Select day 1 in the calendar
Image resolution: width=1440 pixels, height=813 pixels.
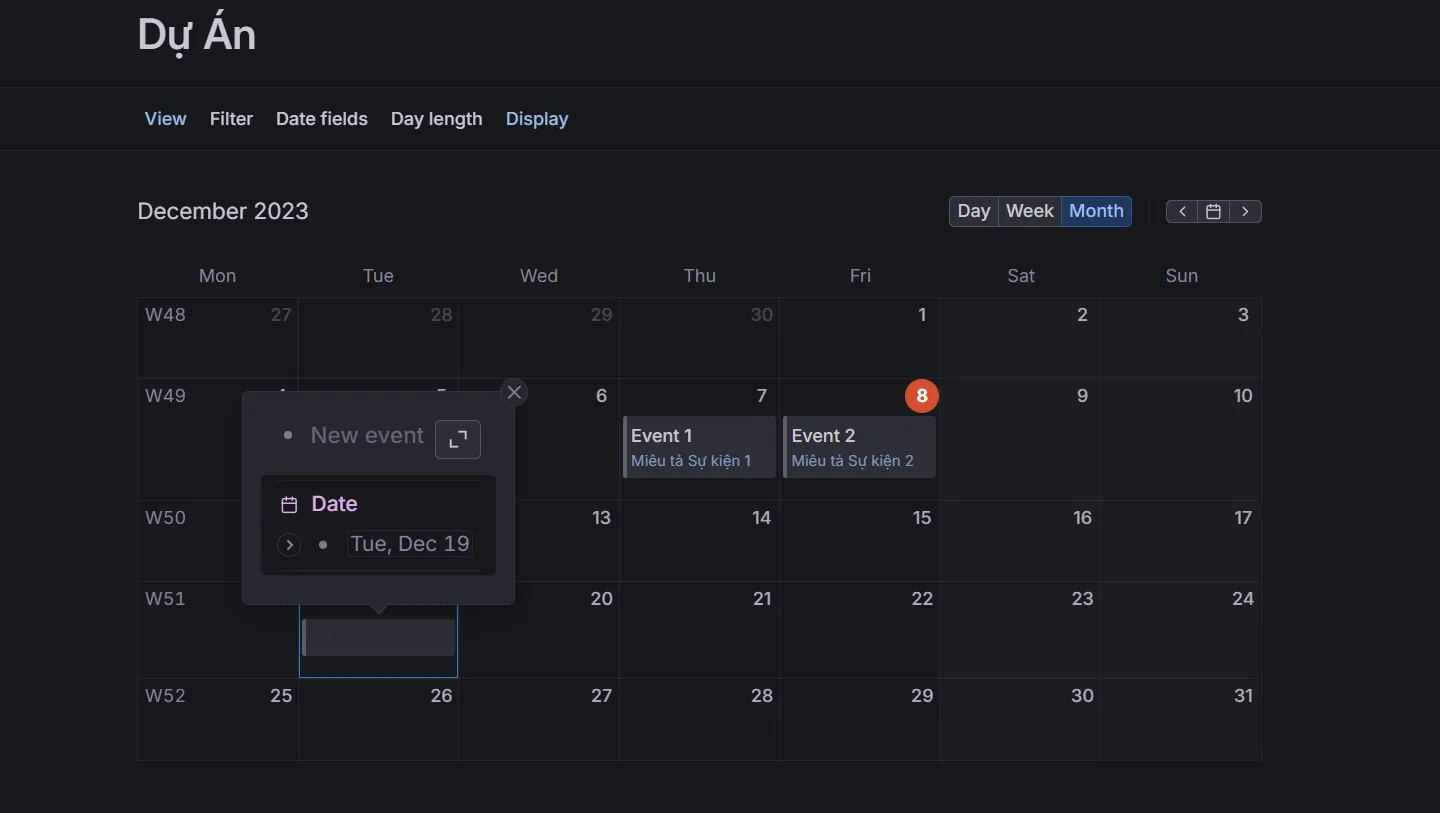click(x=922, y=315)
